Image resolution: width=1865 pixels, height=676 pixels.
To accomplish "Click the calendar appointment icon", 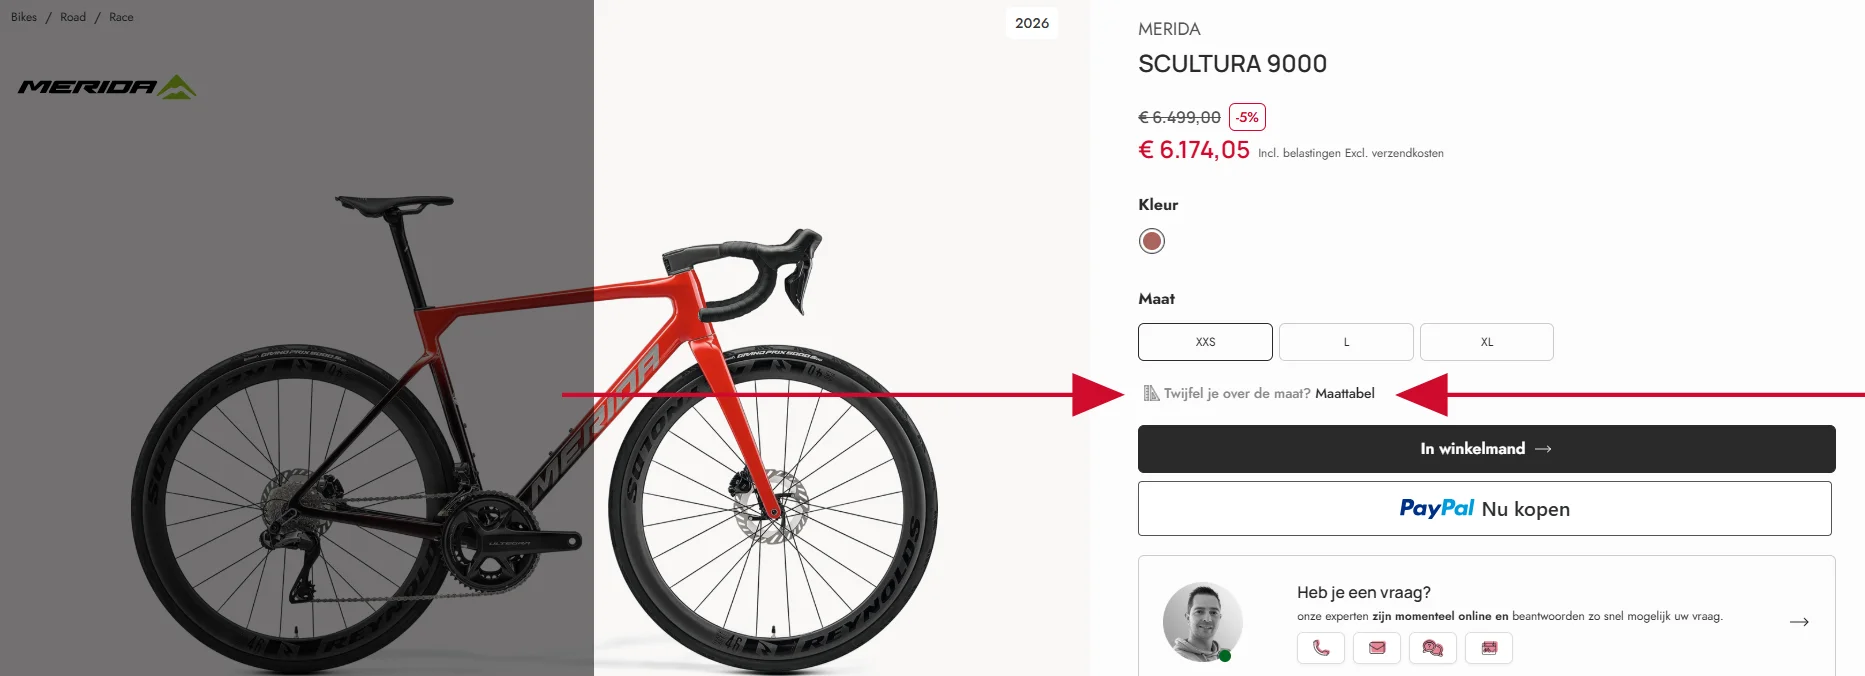I will tap(1488, 648).
